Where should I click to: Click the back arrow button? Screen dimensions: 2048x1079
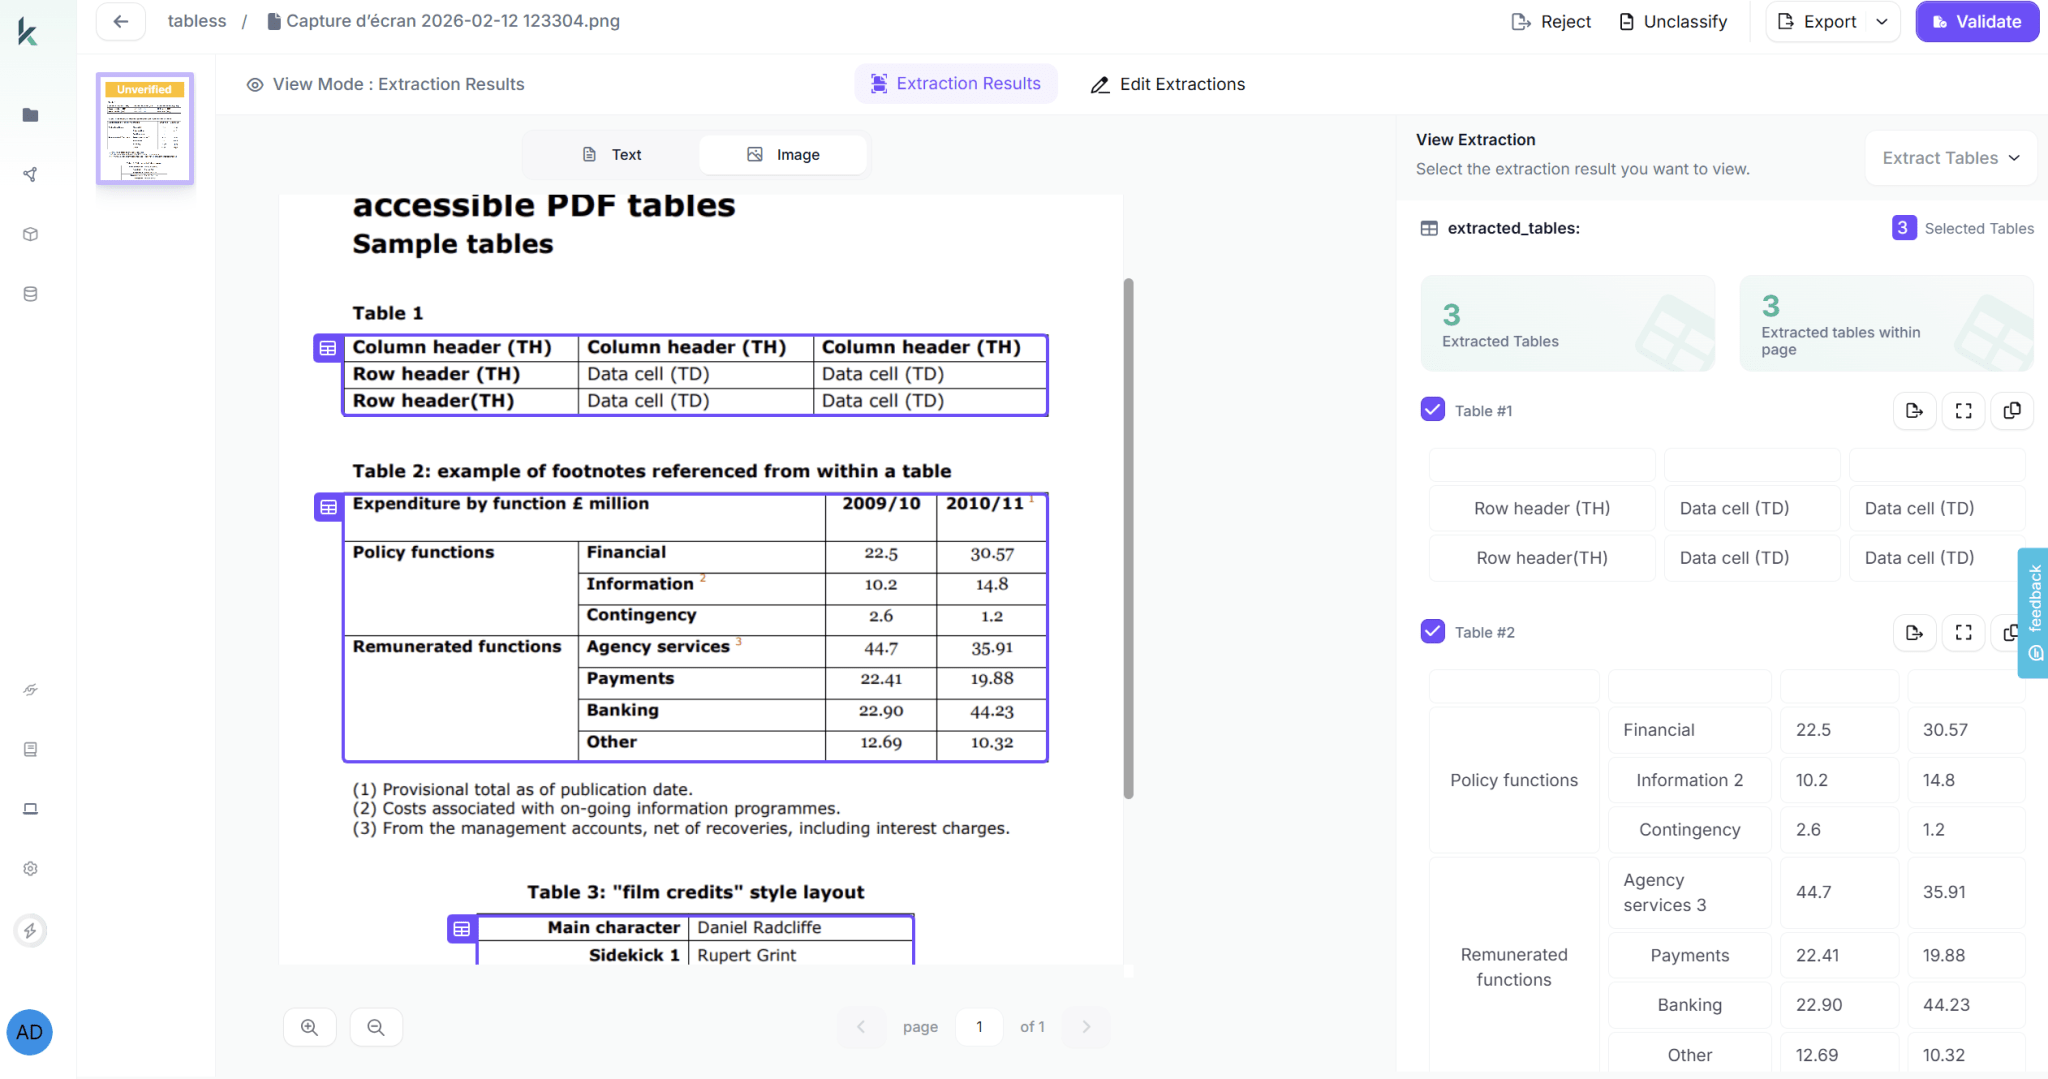click(121, 21)
